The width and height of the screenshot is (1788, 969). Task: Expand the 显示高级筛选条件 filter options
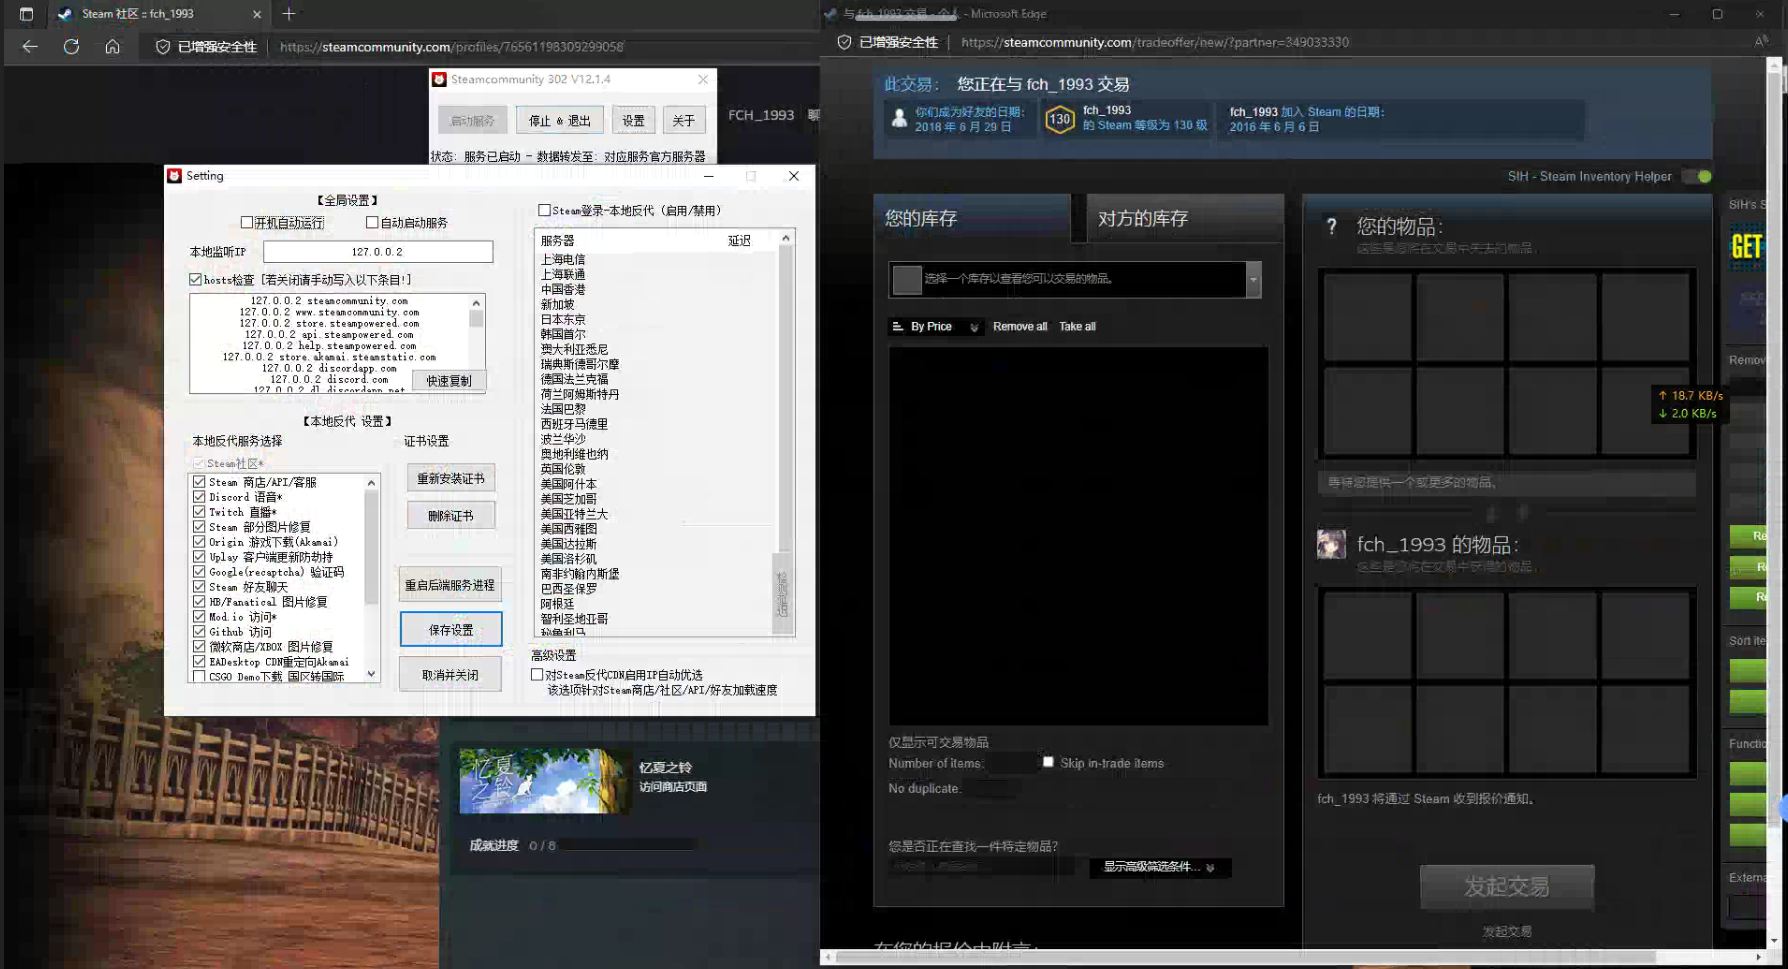(x=1159, y=868)
